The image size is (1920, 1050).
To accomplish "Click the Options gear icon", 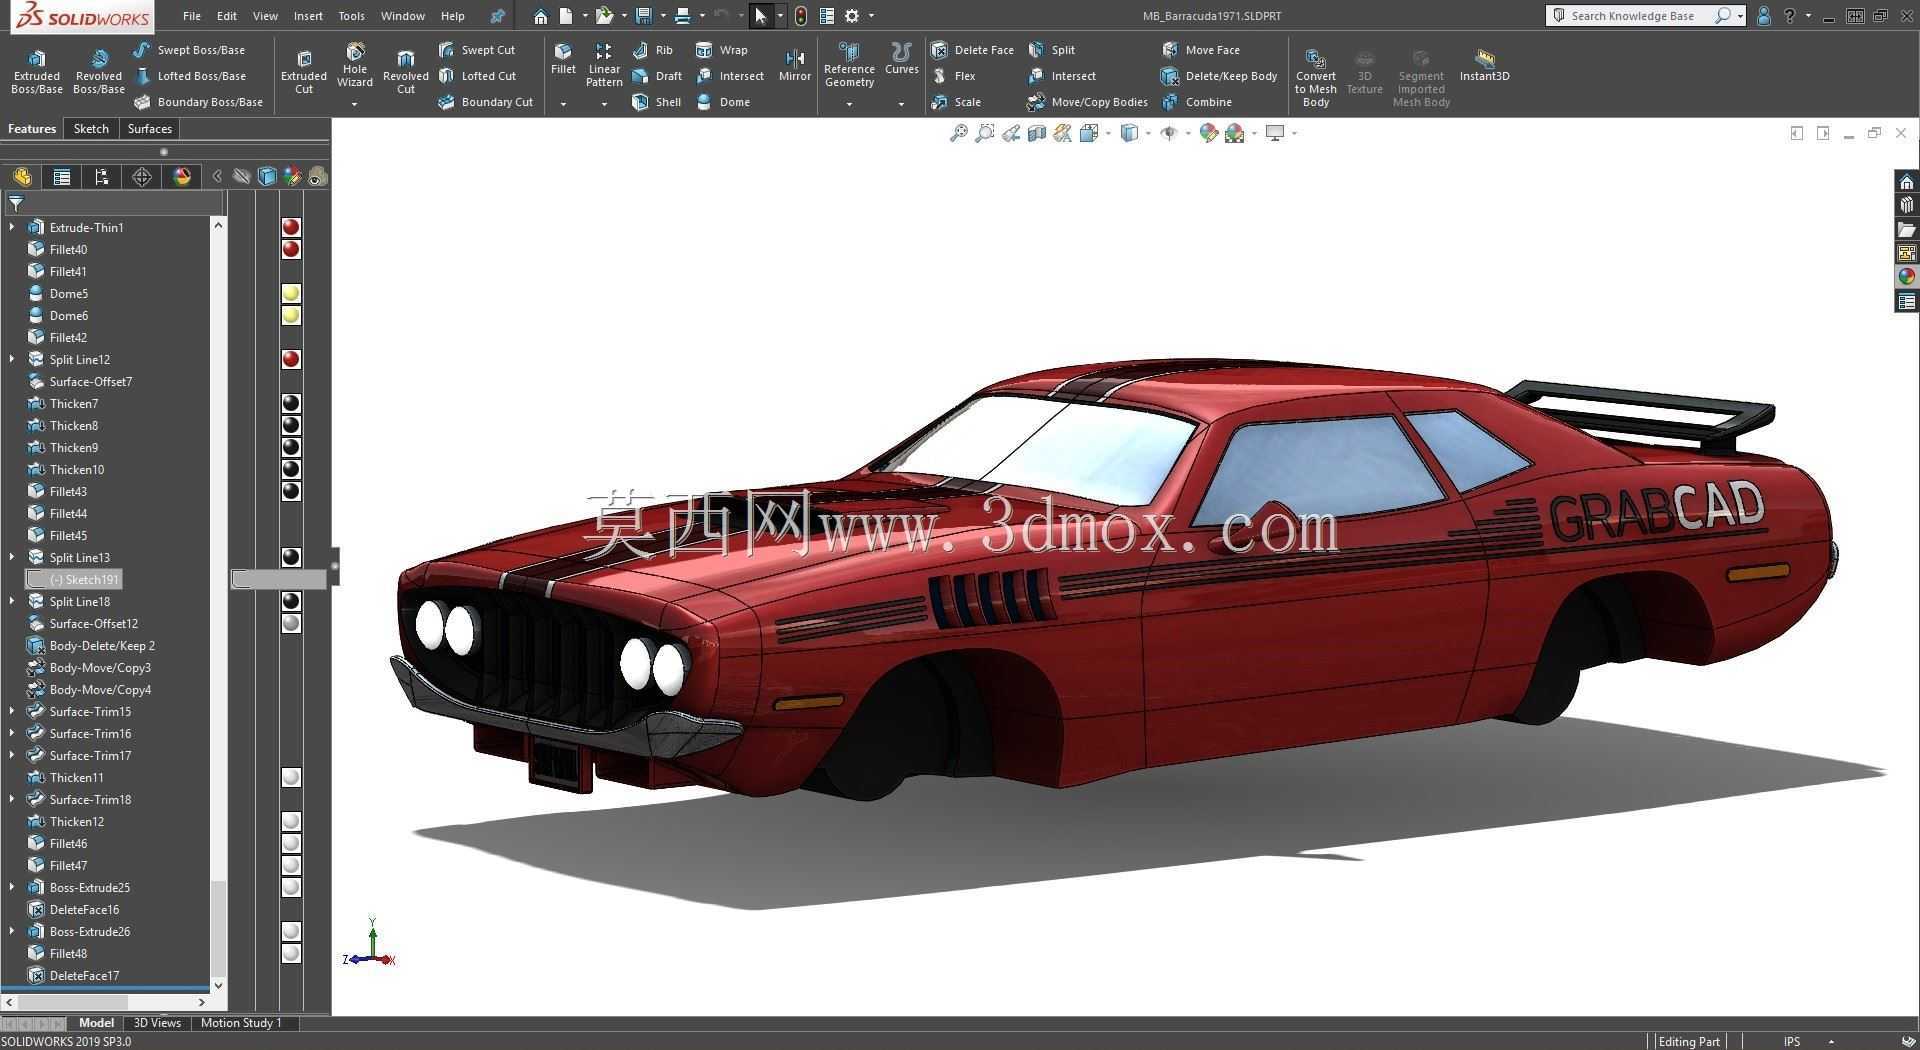I will 852,16.
